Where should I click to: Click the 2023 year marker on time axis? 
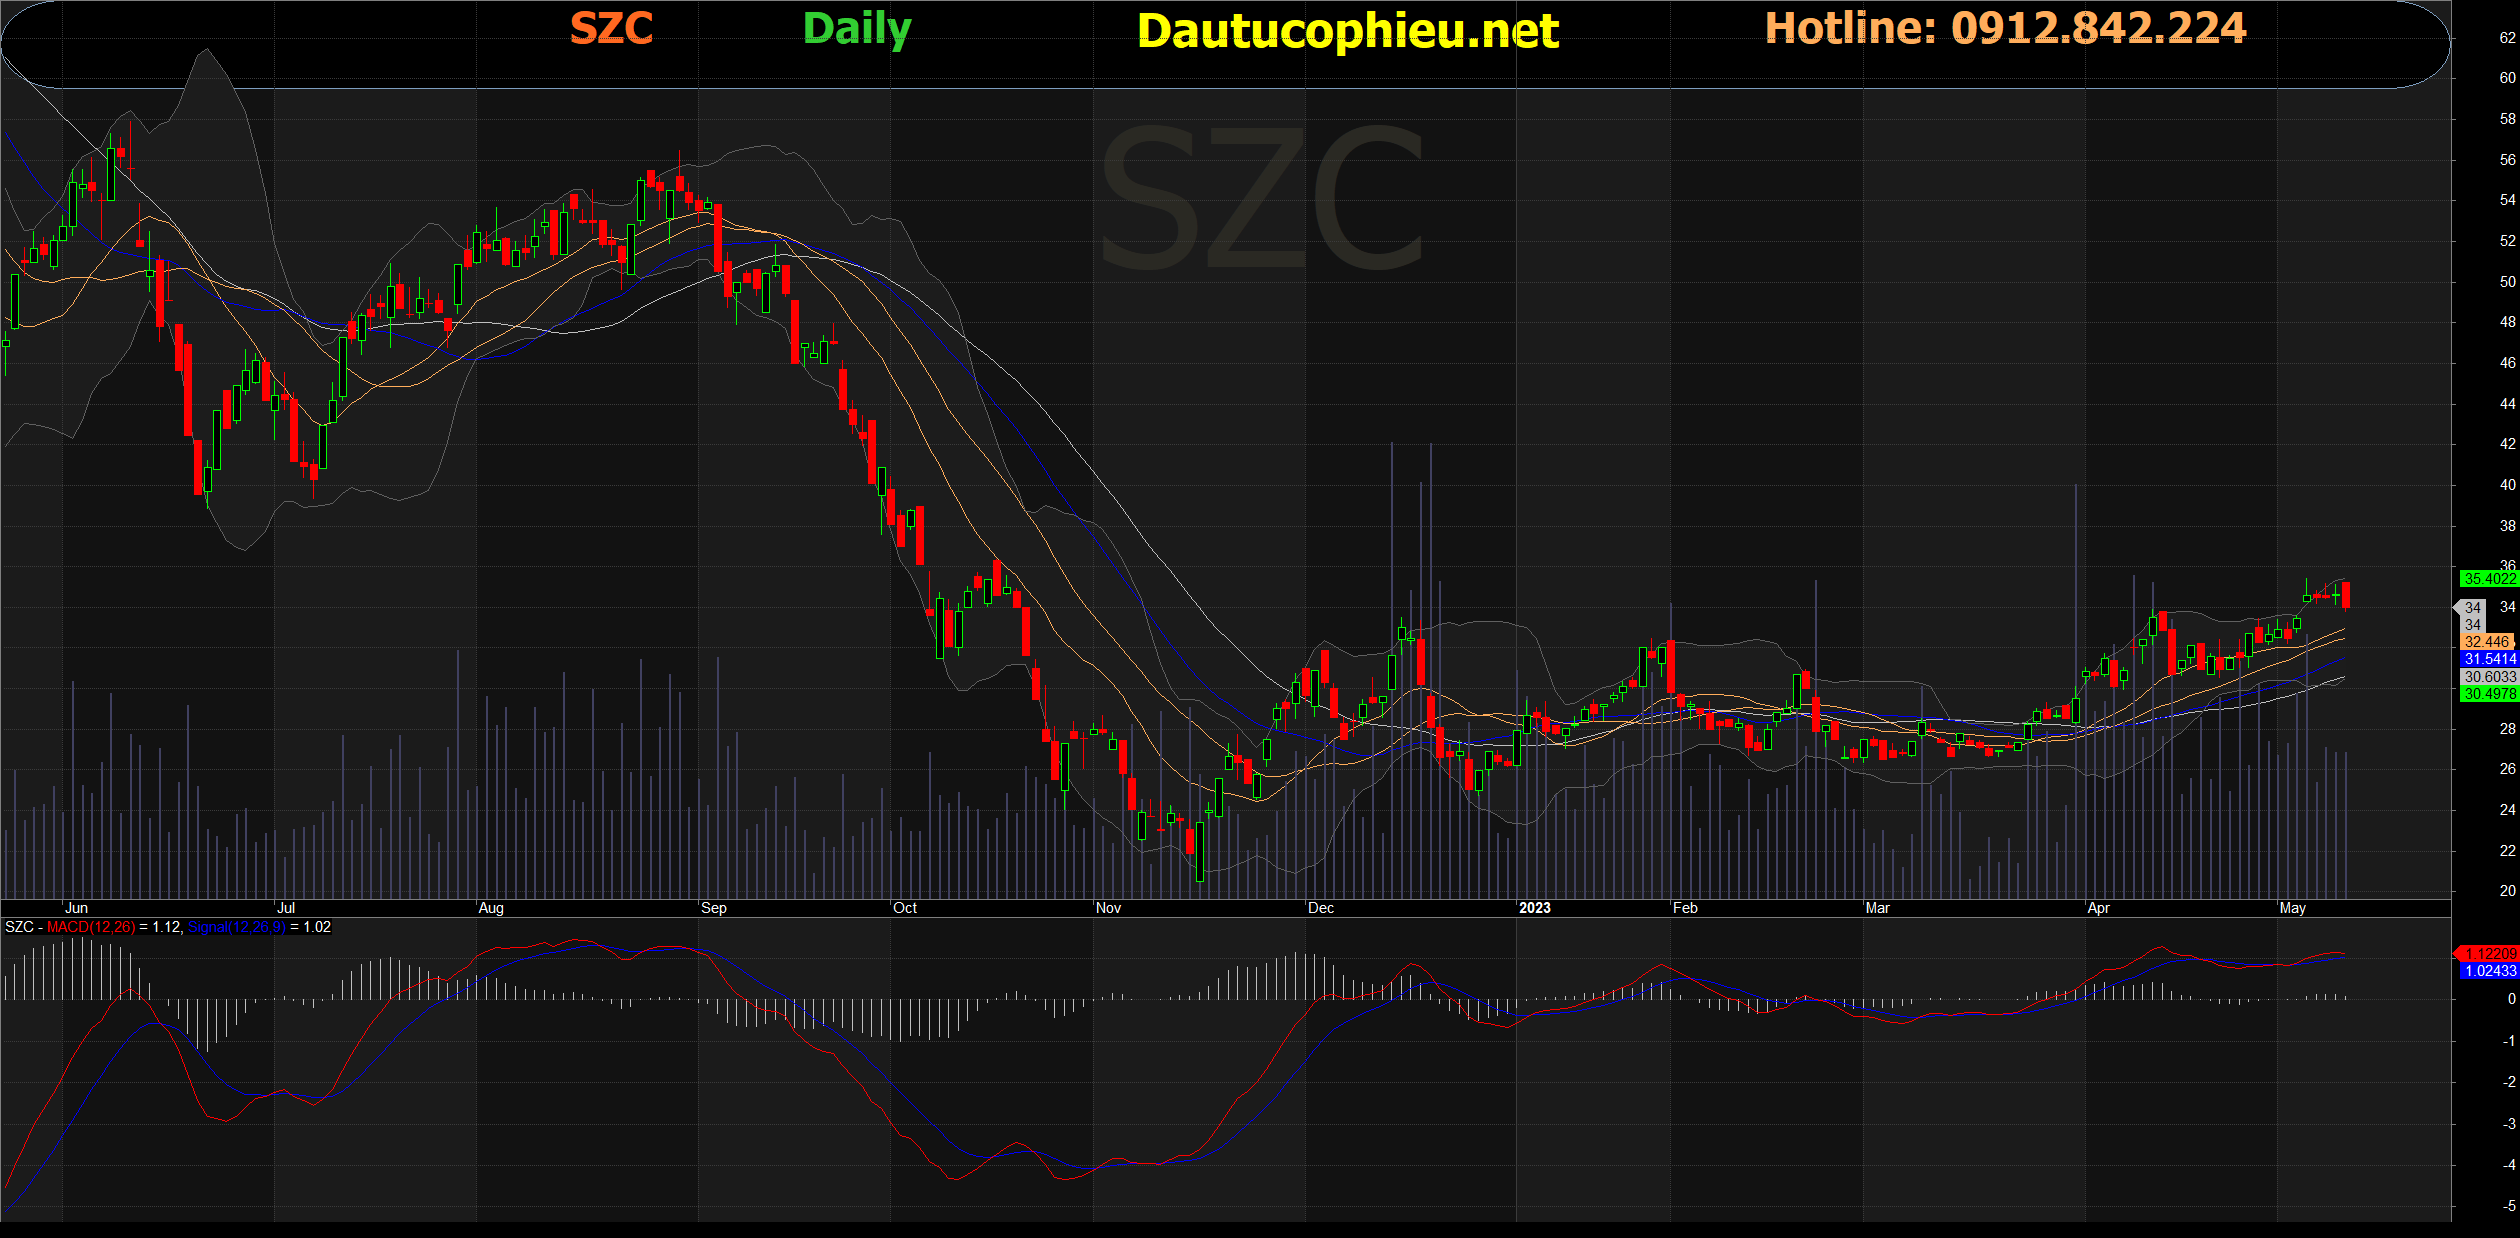point(1534,908)
